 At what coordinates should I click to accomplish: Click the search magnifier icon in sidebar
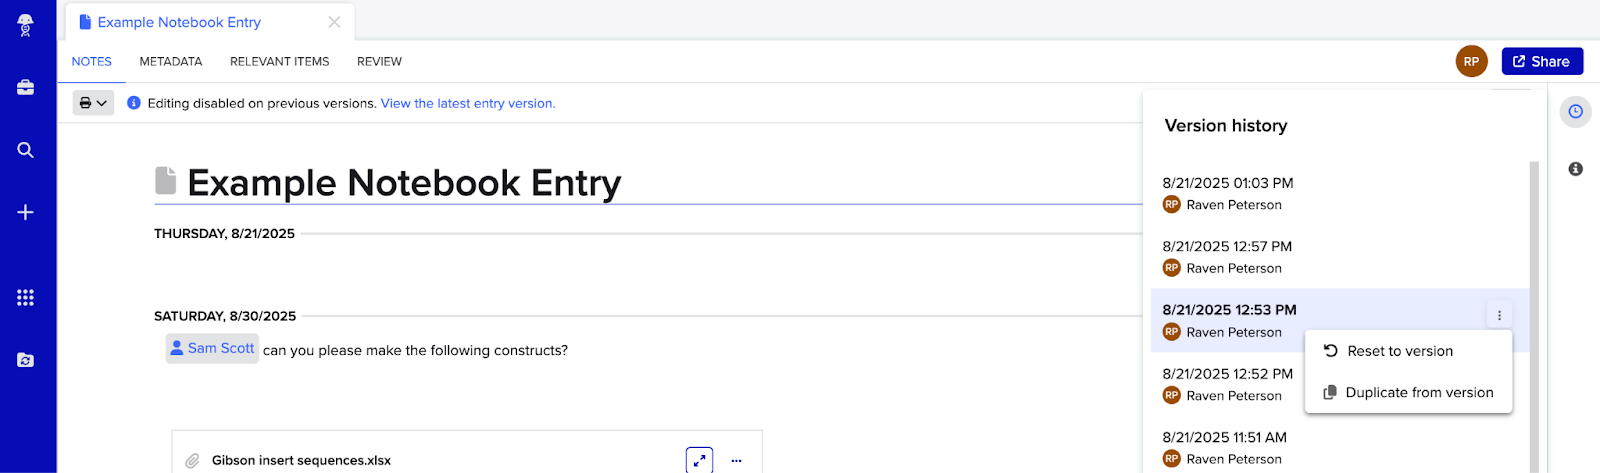(26, 150)
